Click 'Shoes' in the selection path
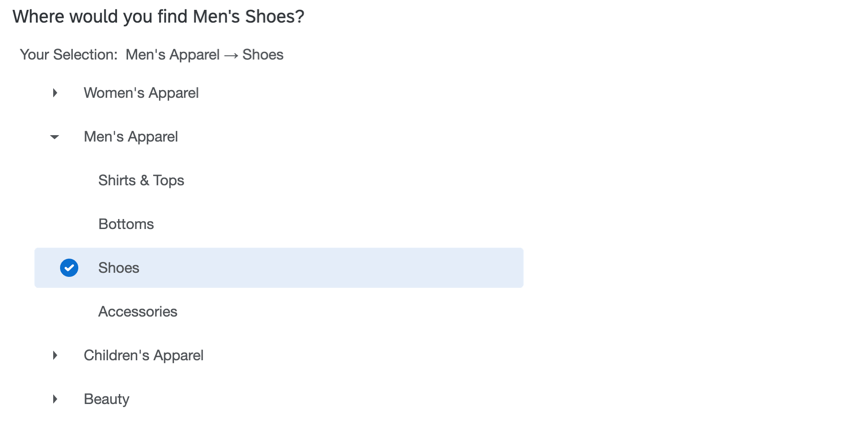Viewport: 850px width, 425px height. (x=263, y=55)
